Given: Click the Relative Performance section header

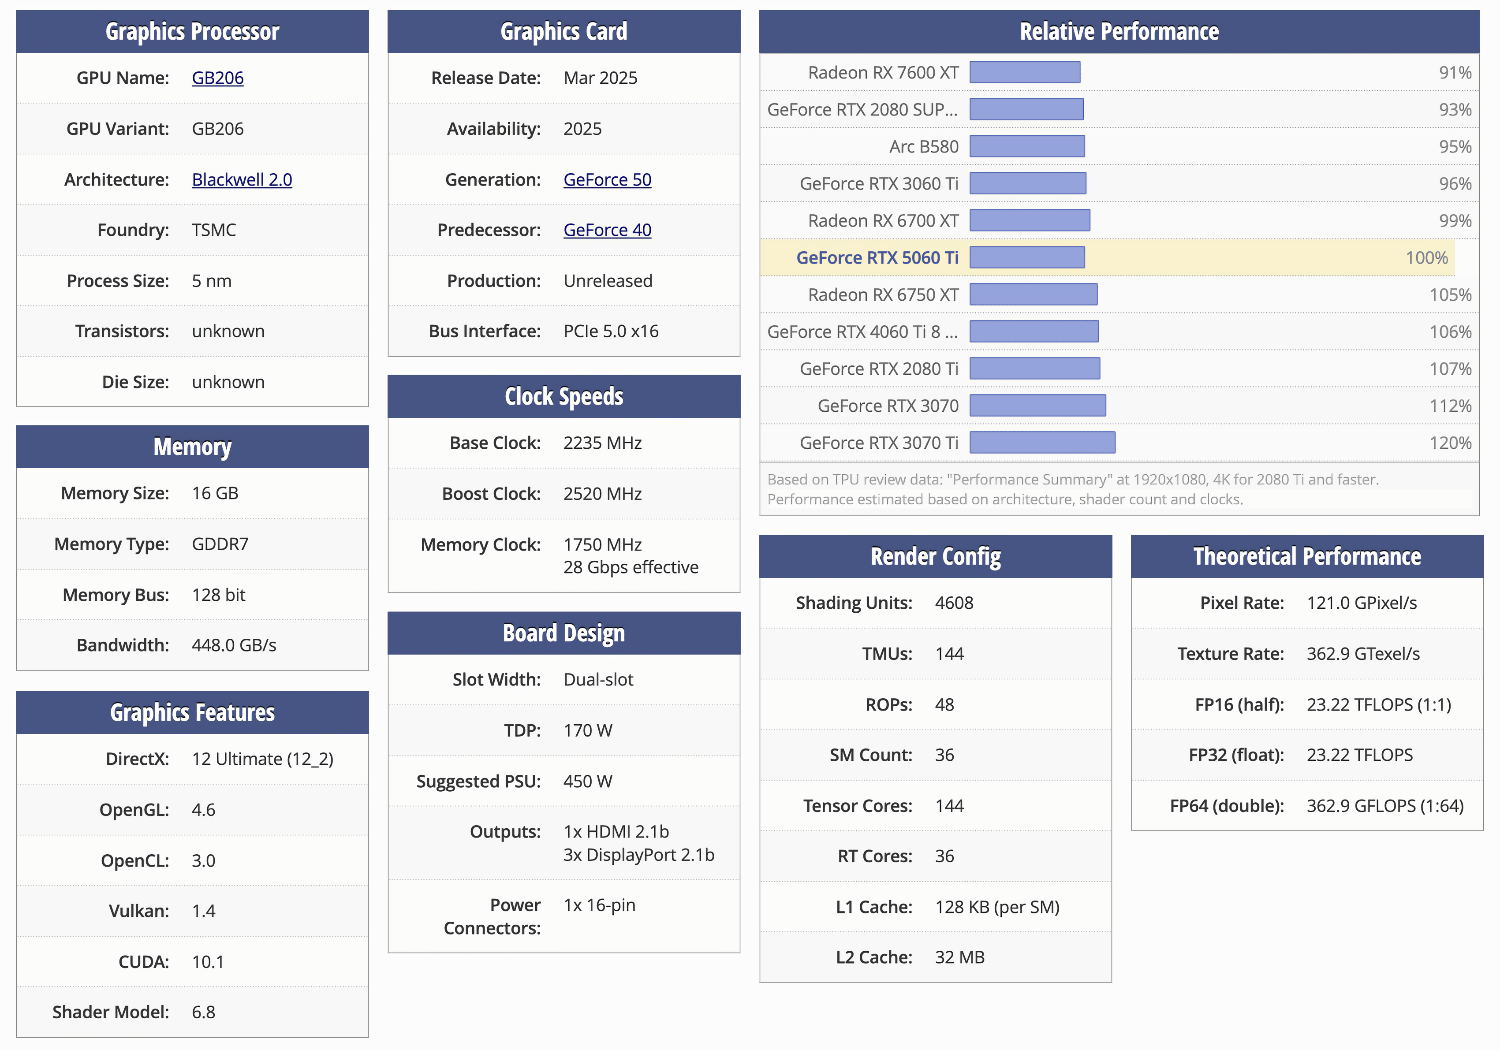Looking at the screenshot, I should coord(1119,32).
